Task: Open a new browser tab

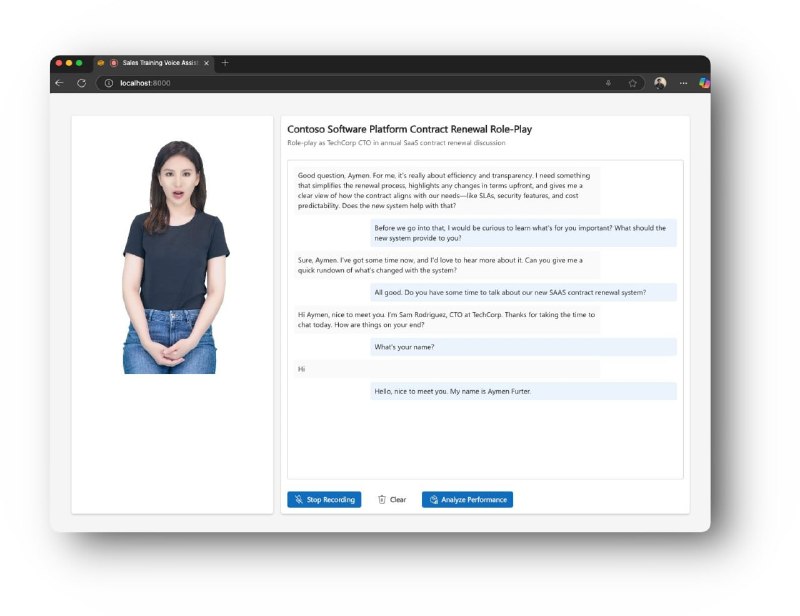Action: pos(225,62)
